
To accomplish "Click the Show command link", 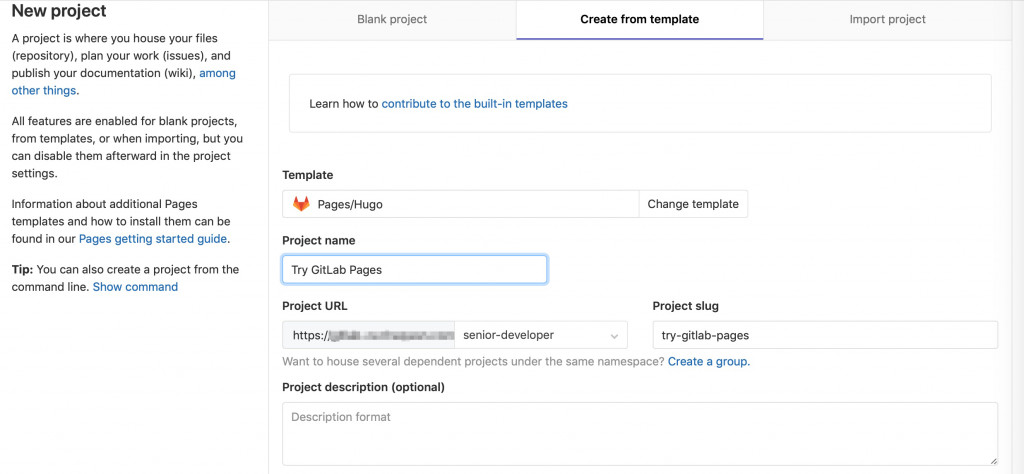I will [135, 287].
